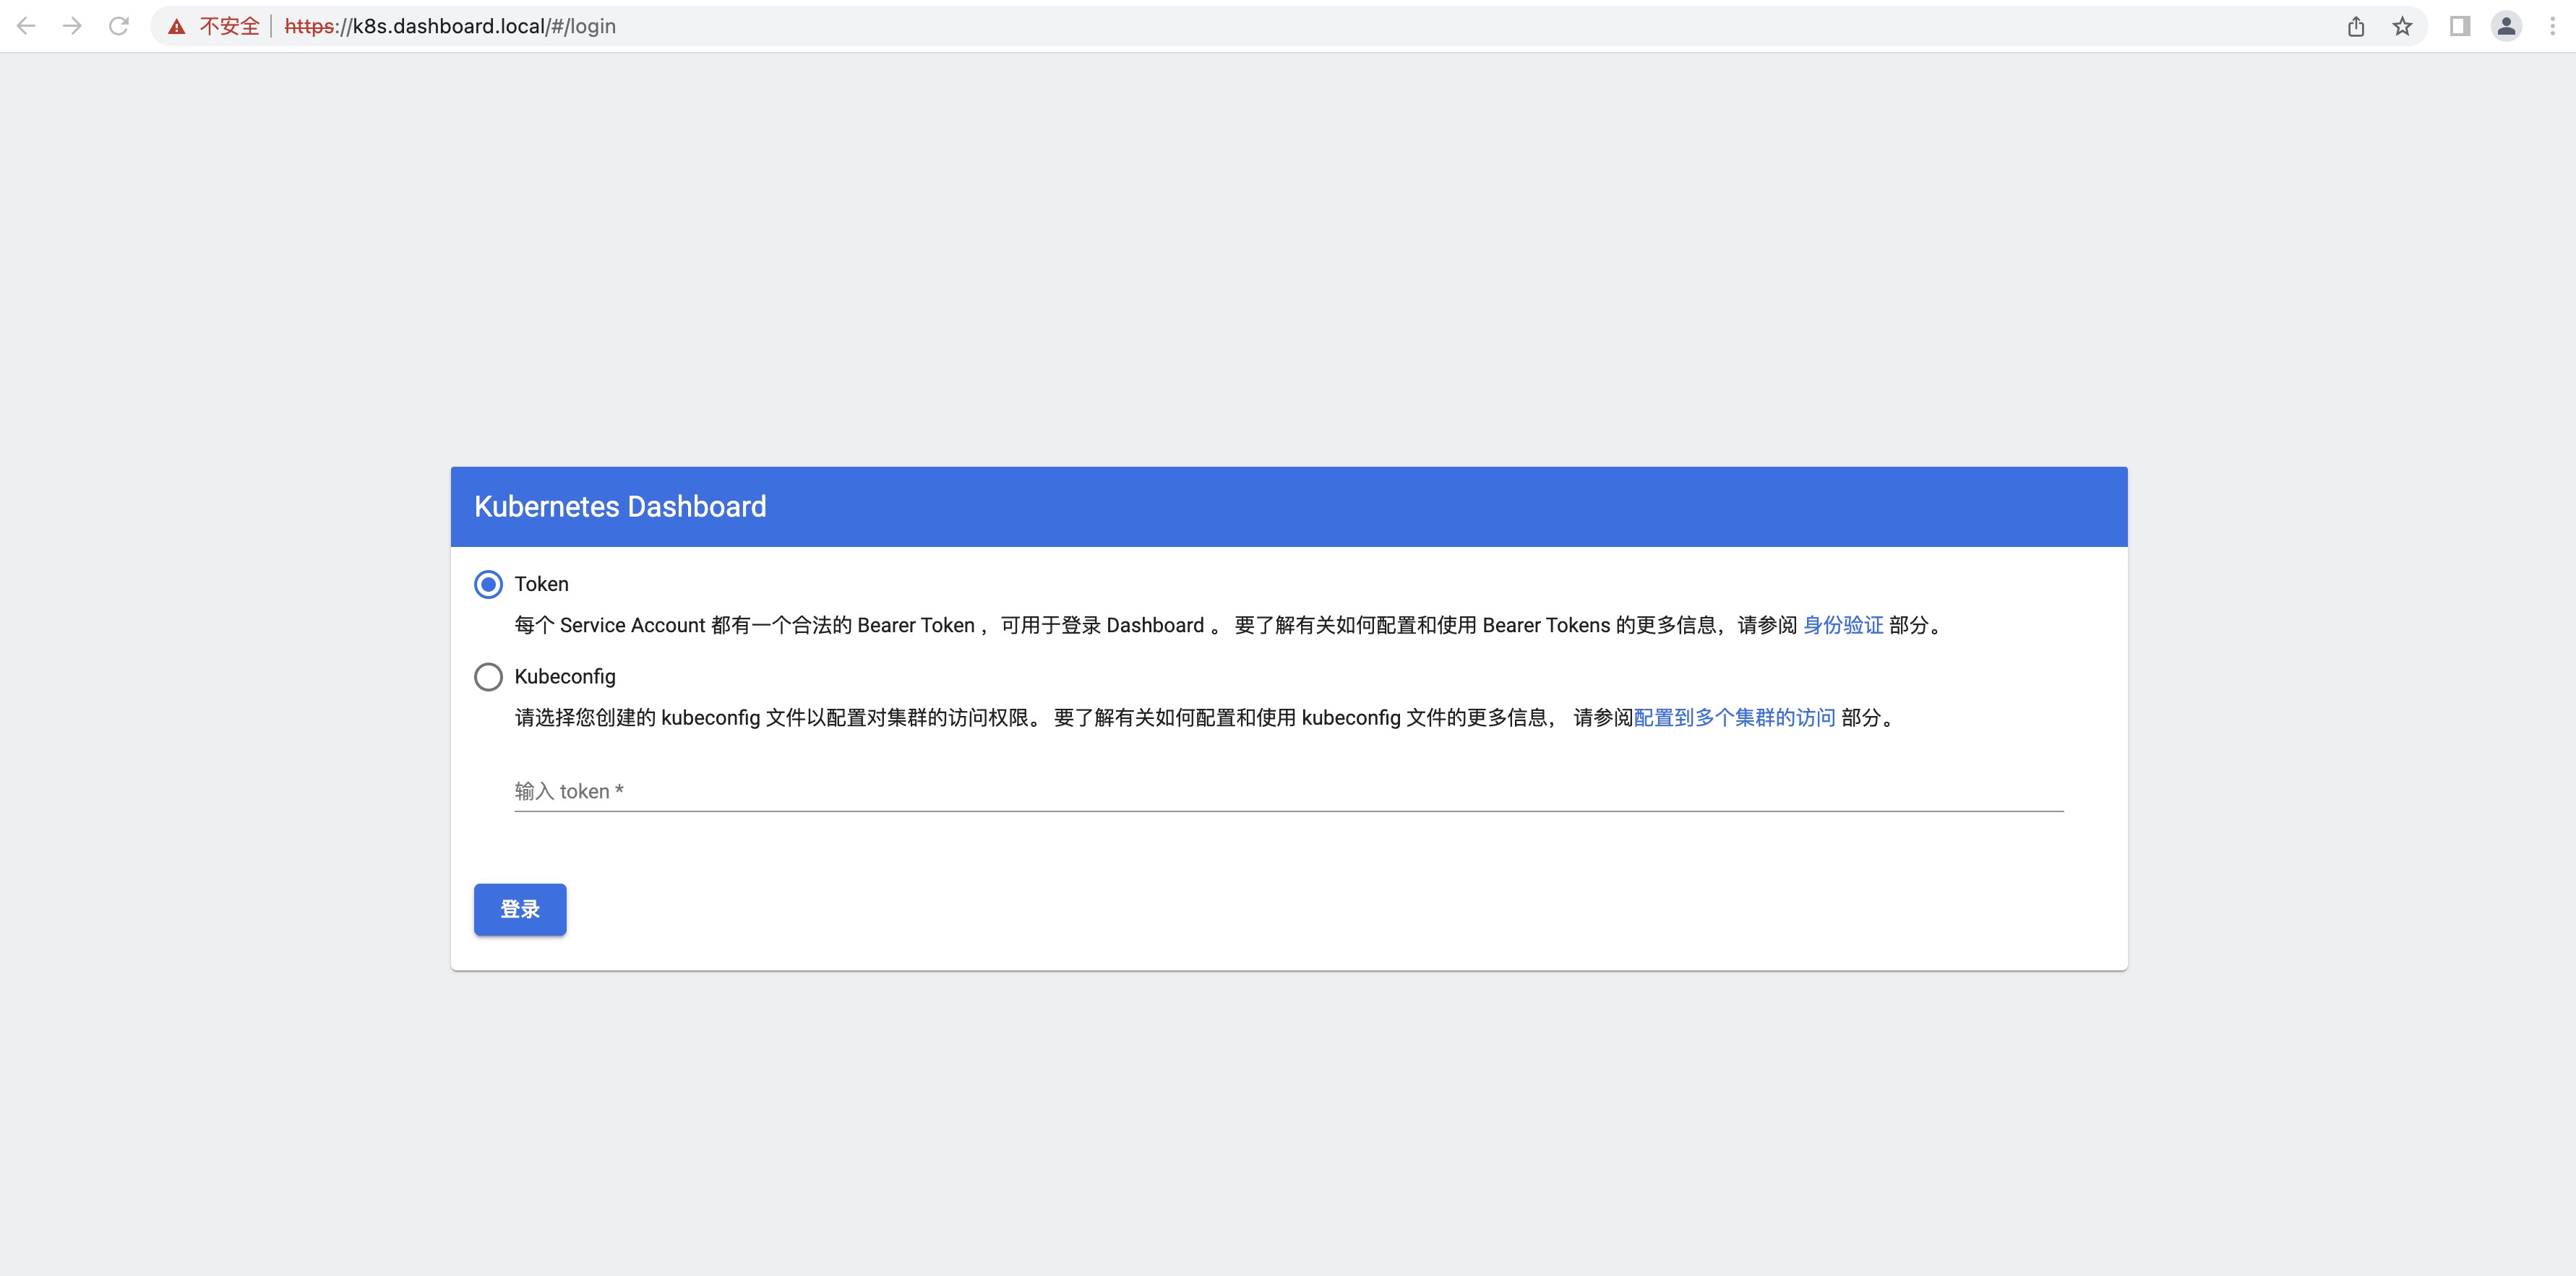Select the Kubeconfig radio button
The image size is (2576, 1276).
(x=488, y=677)
